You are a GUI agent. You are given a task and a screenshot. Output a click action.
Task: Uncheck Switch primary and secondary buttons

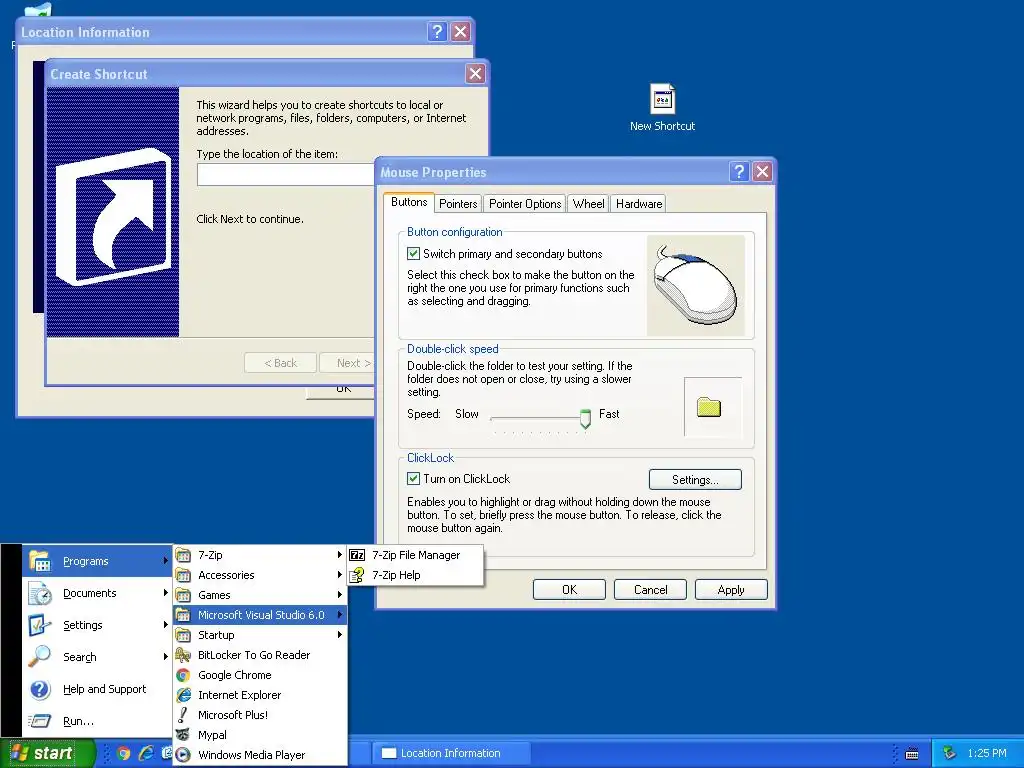413,253
